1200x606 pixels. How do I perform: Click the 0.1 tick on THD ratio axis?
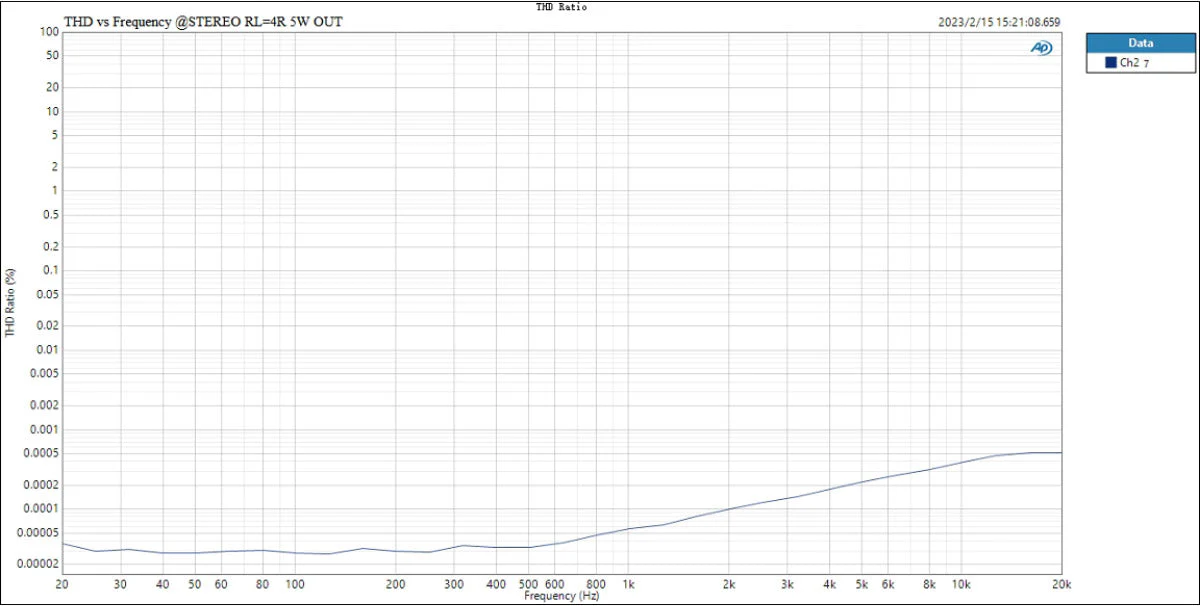coord(51,270)
